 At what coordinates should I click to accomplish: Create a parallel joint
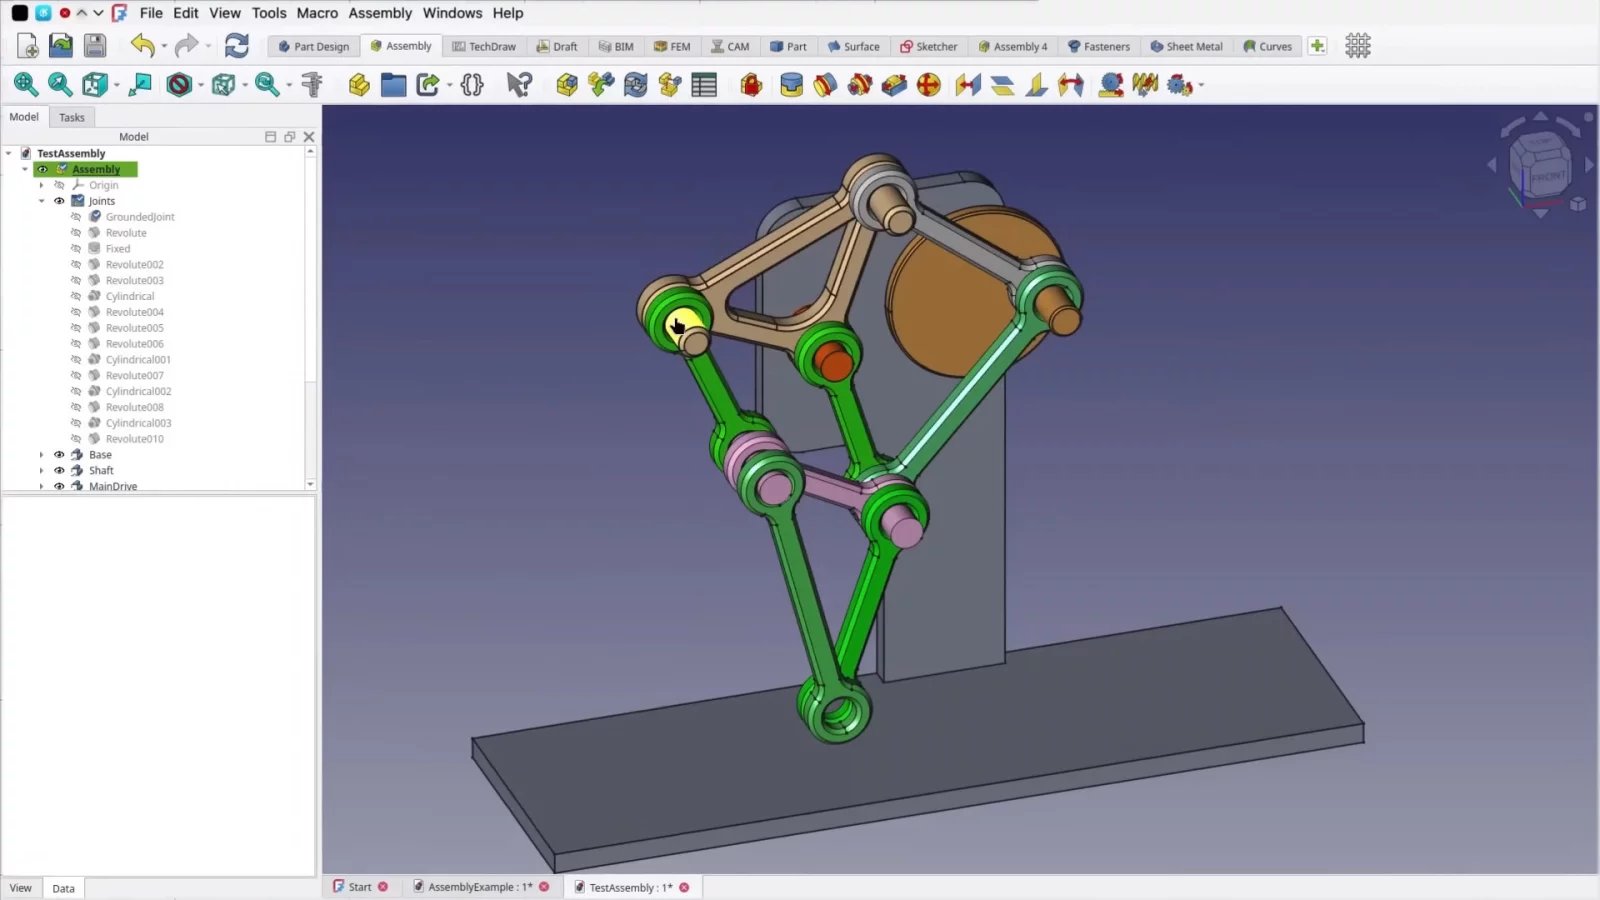coord(1002,85)
